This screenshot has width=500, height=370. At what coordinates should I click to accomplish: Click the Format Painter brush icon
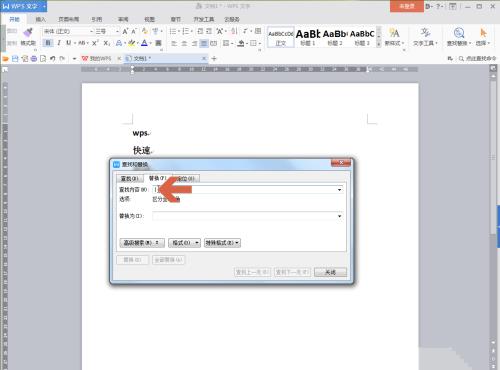click(28, 33)
